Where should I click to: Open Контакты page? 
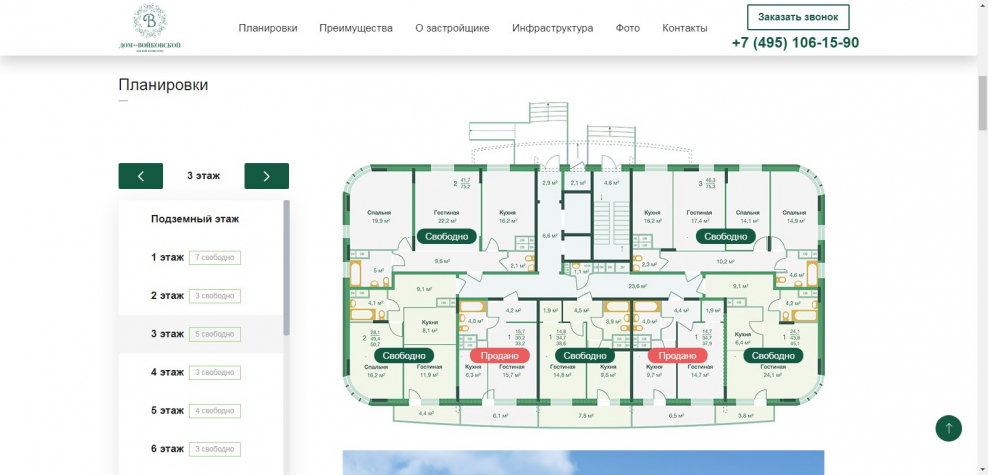click(684, 28)
